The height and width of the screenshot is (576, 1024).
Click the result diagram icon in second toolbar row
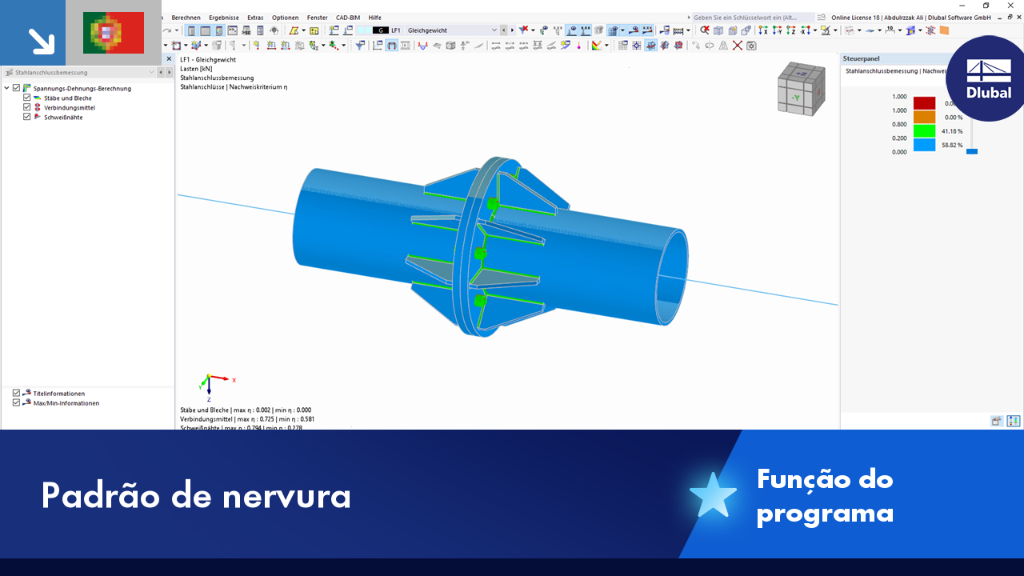[423, 46]
